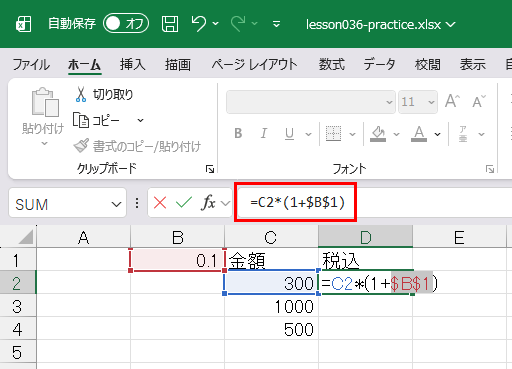Toggle Underline formatting
Screen dimensions: 512x369
[x=289, y=134]
